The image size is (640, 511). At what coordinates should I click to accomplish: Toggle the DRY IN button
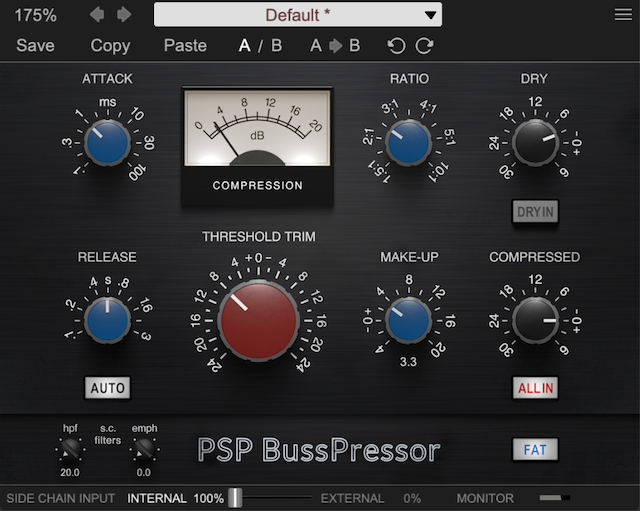(x=535, y=211)
